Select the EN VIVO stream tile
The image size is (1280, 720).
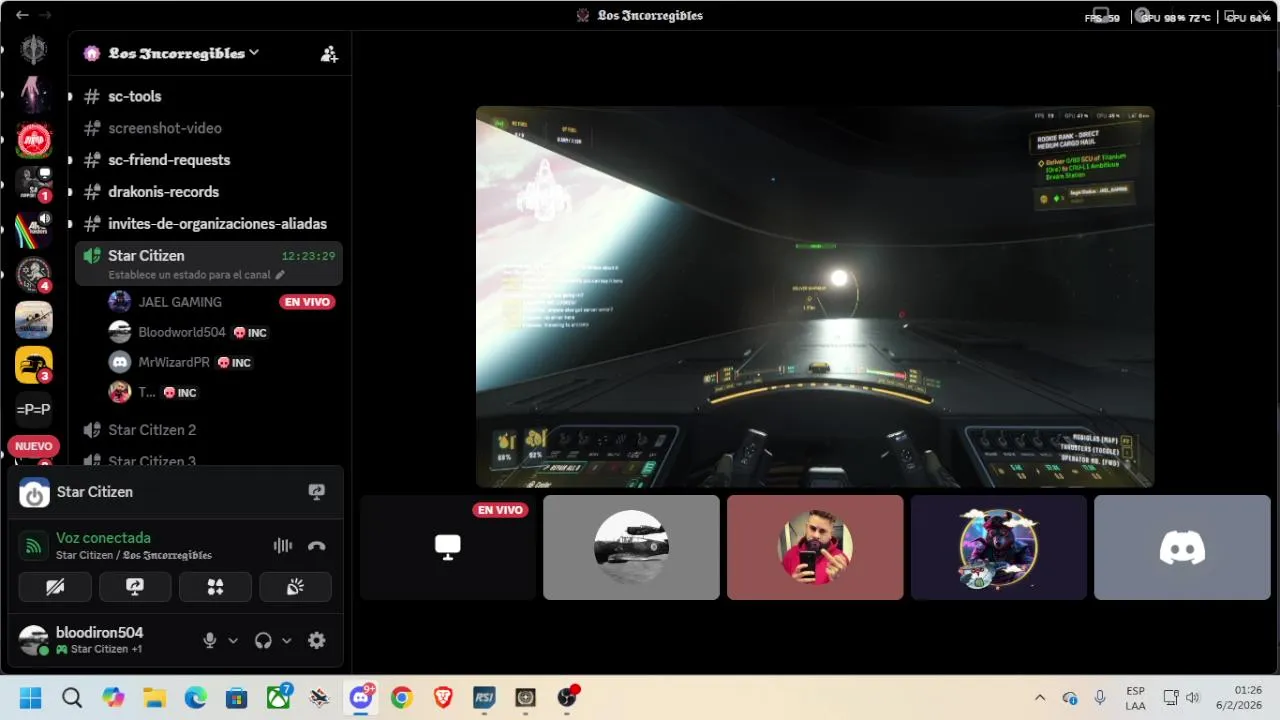click(448, 548)
